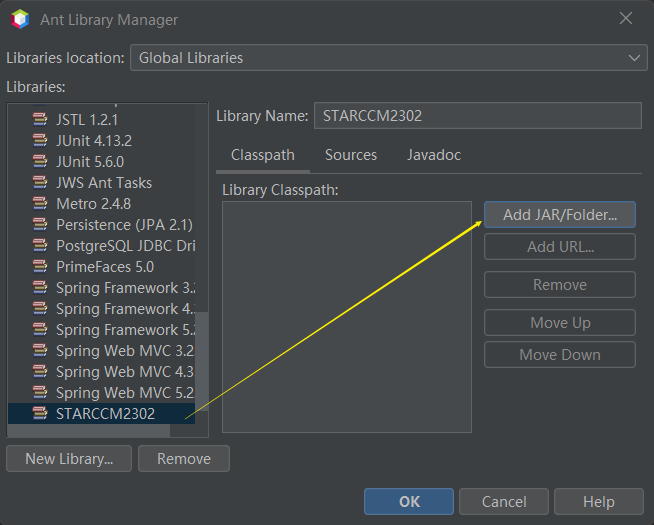Click the PostgreSQL JDBC Driver library icon

pos(40,245)
